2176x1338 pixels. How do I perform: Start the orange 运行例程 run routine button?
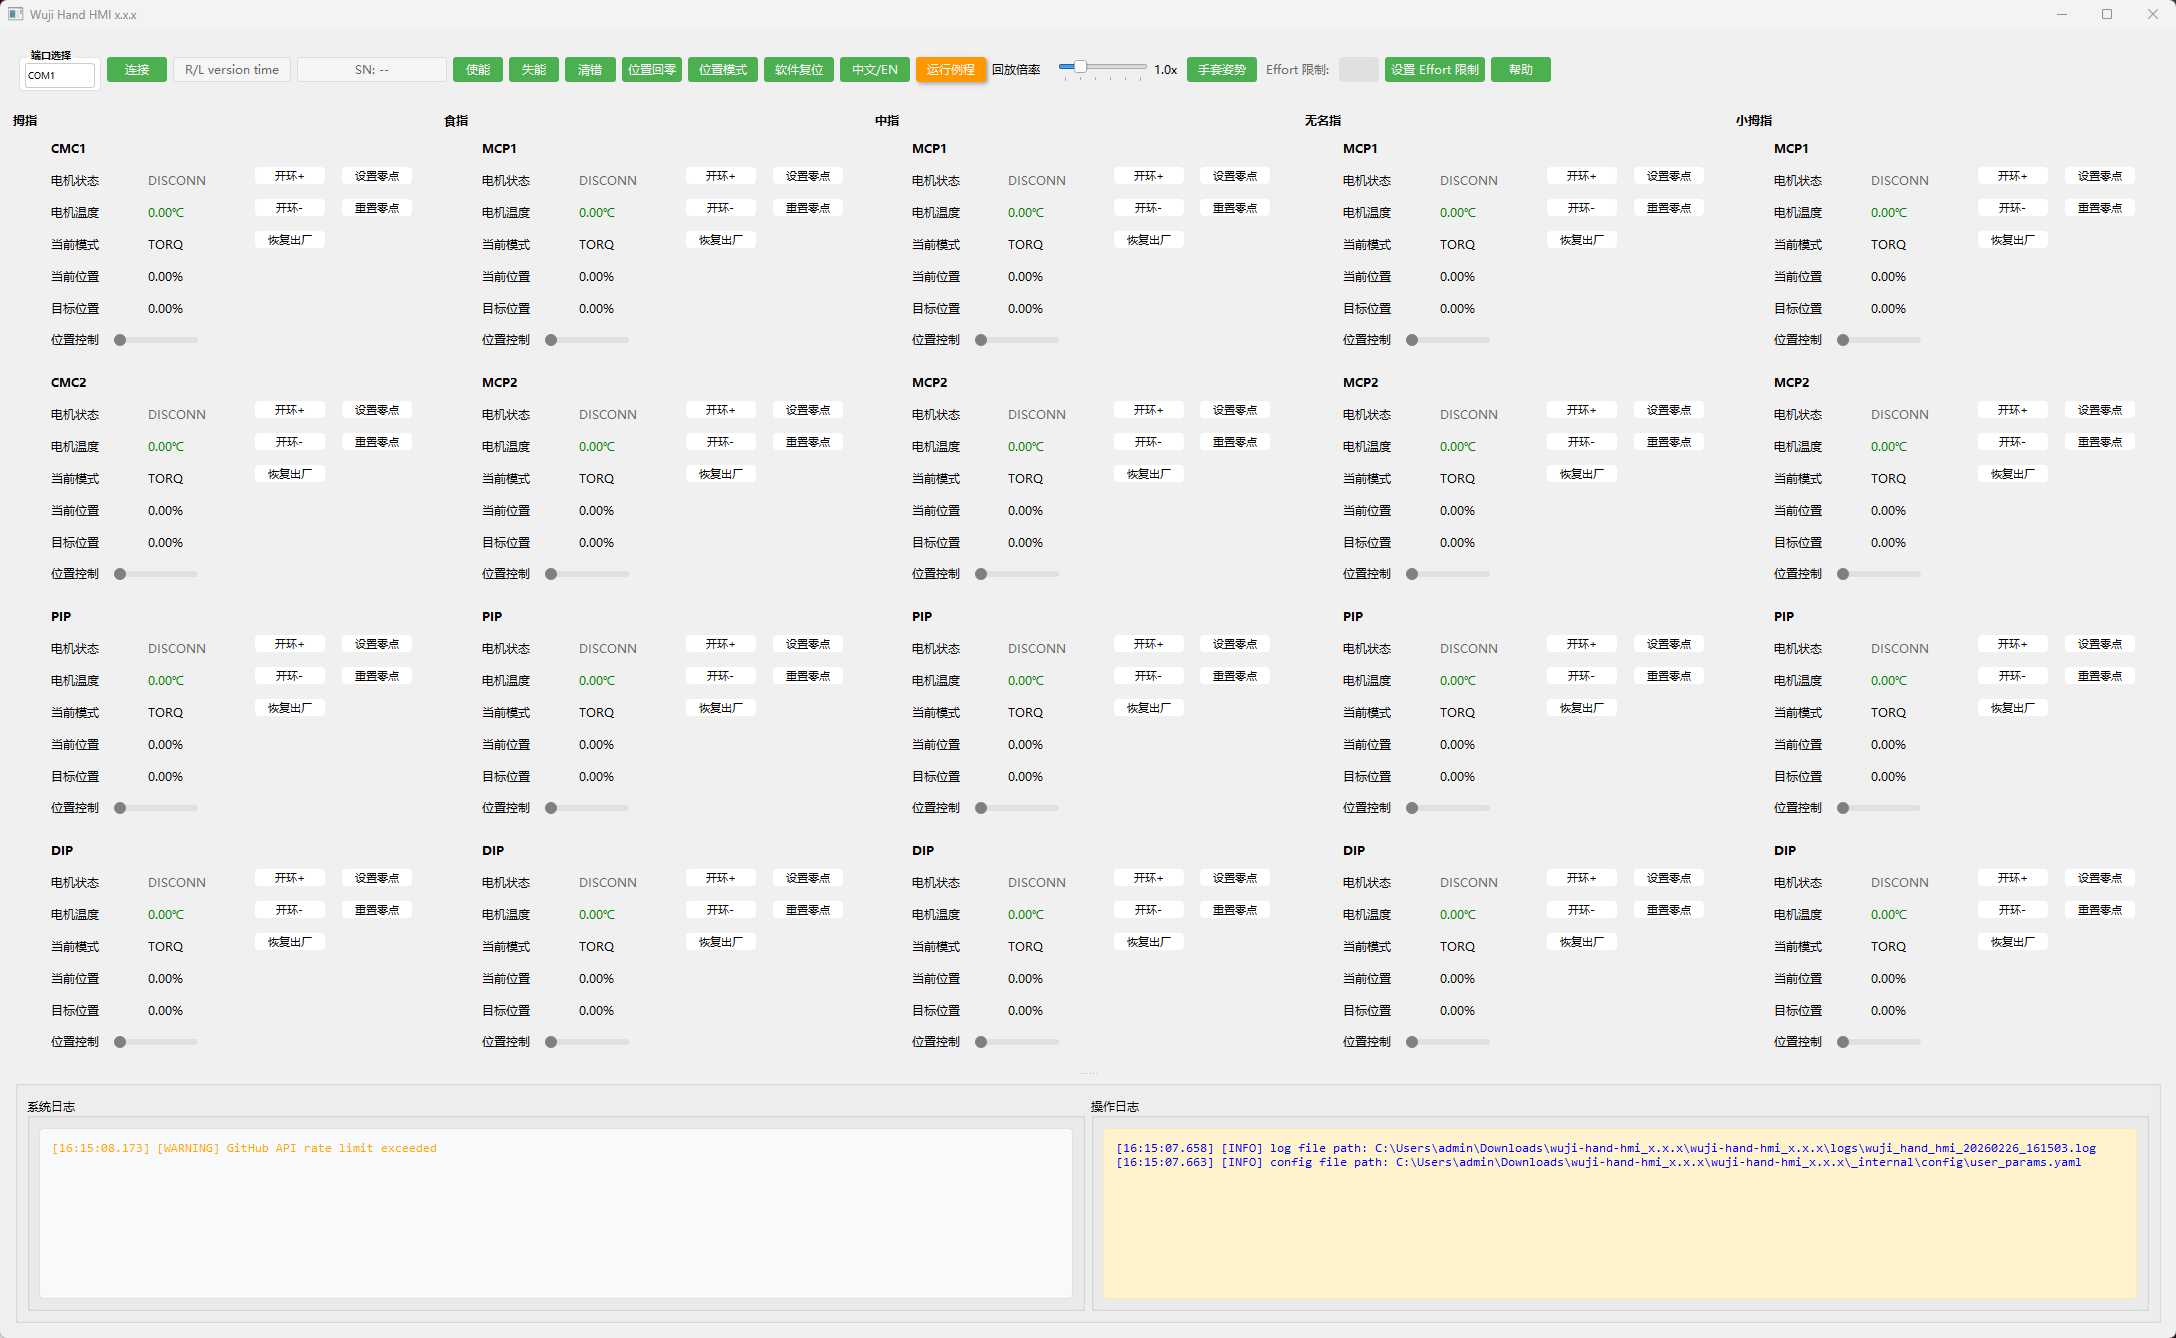[x=951, y=70]
